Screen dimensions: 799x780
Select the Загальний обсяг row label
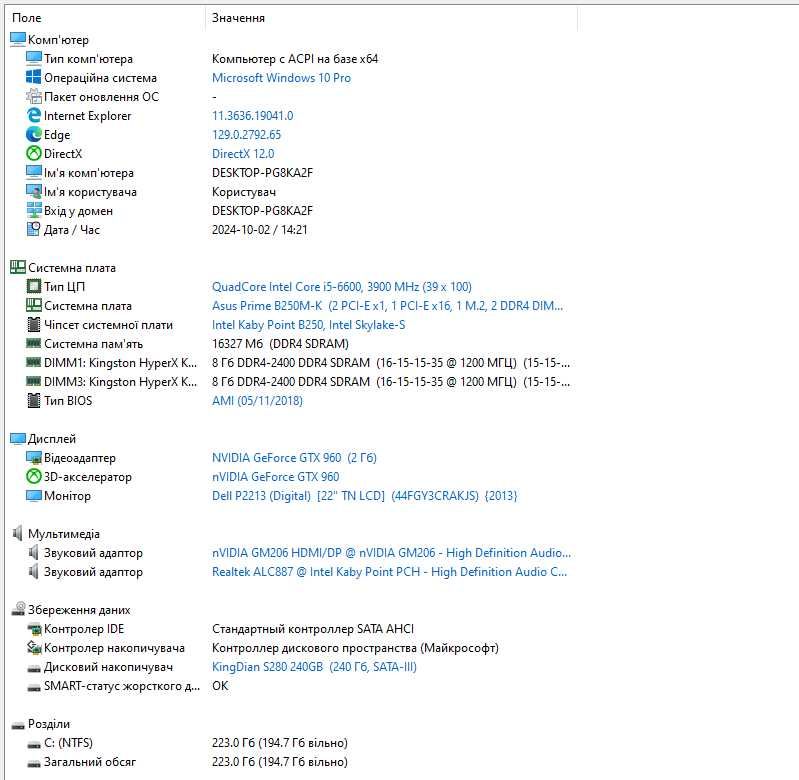(x=90, y=762)
